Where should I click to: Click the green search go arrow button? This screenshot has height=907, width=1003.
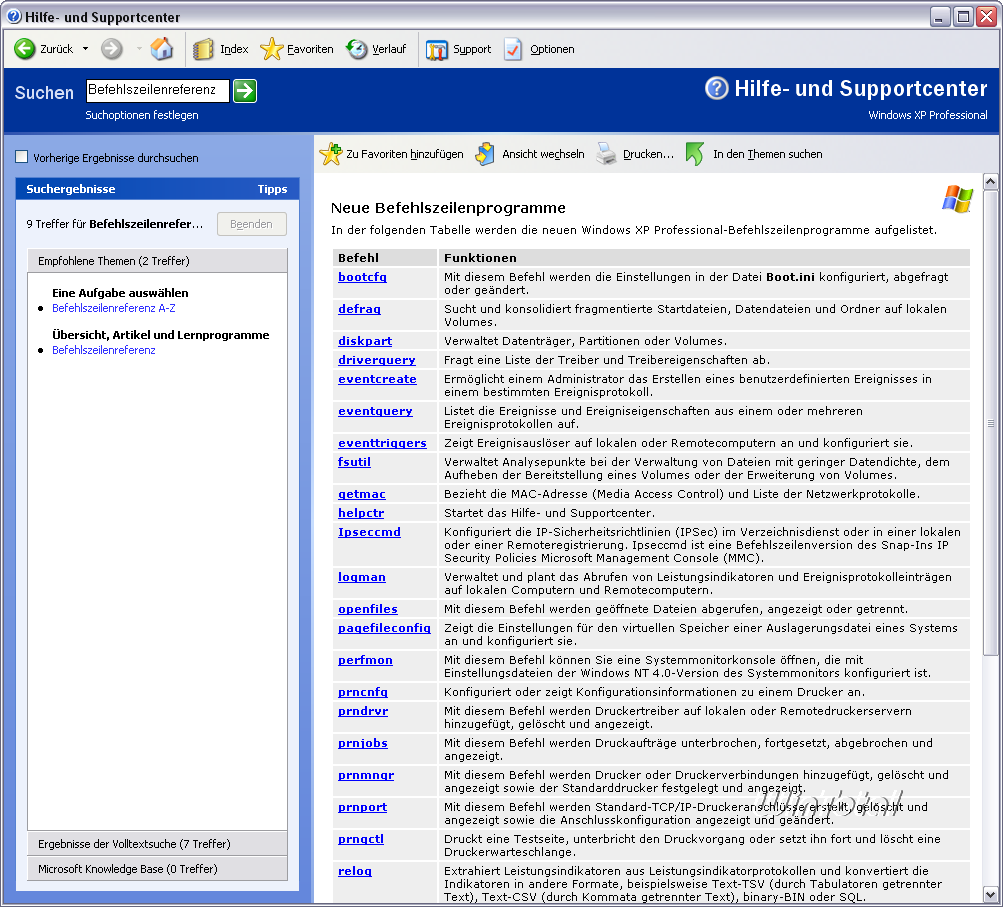click(x=245, y=91)
